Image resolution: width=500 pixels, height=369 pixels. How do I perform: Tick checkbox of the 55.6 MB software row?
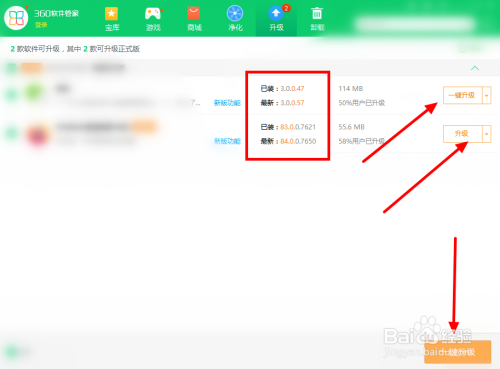coord(12,133)
